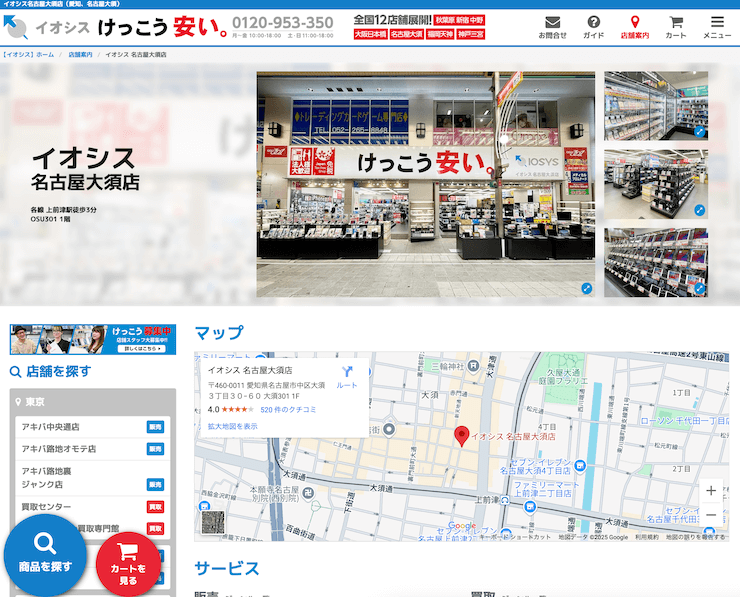Click the 神戸三宮 store tag

(x=471, y=34)
